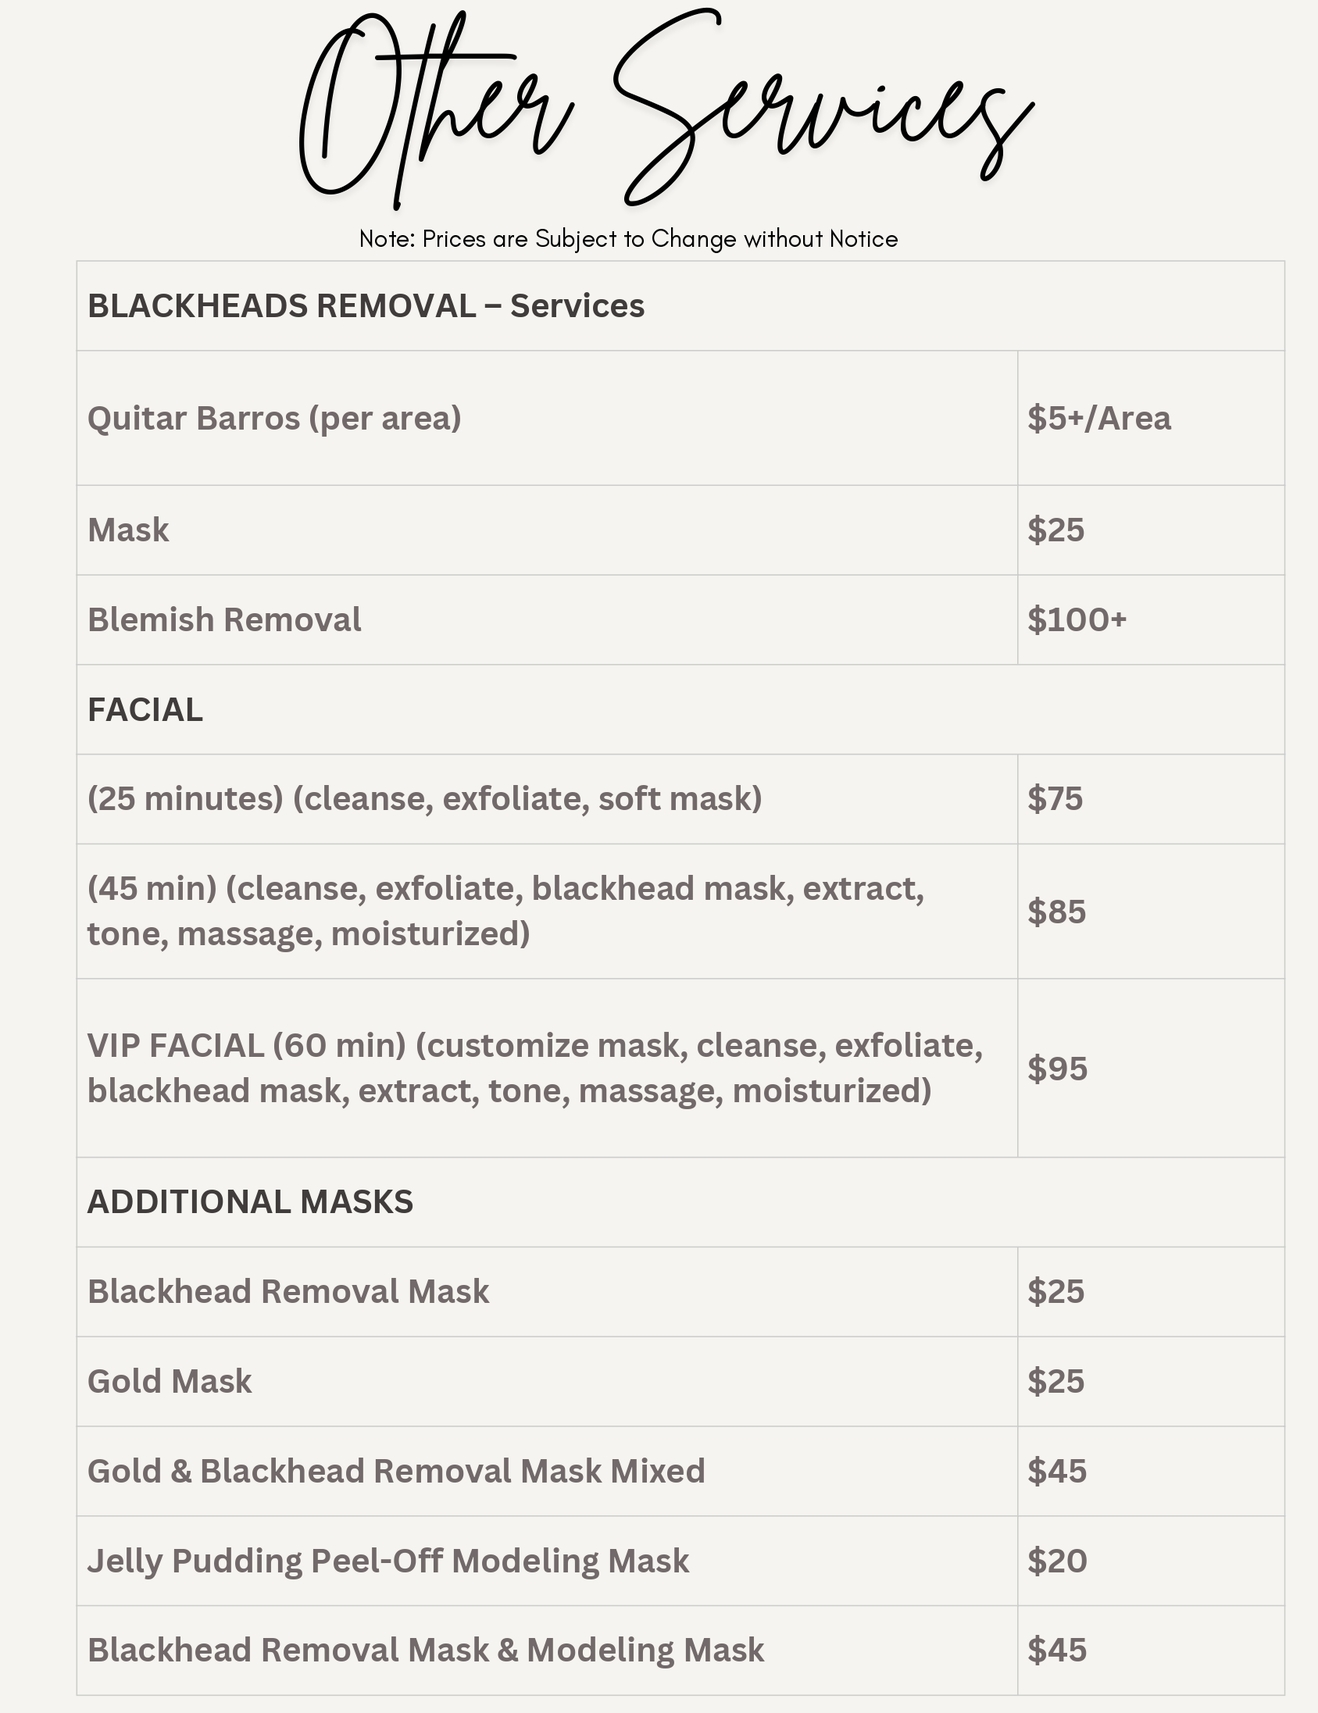Select the $5+/Area price cell
The height and width of the screenshot is (1713, 1318).
1099,418
